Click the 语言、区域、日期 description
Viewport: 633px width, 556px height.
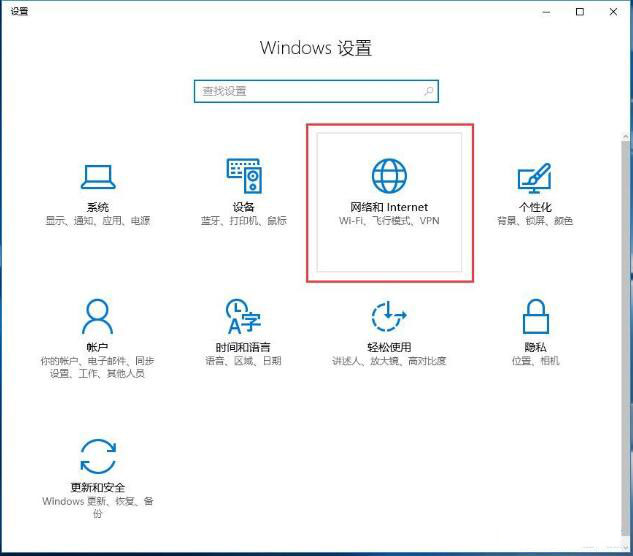[243, 361]
